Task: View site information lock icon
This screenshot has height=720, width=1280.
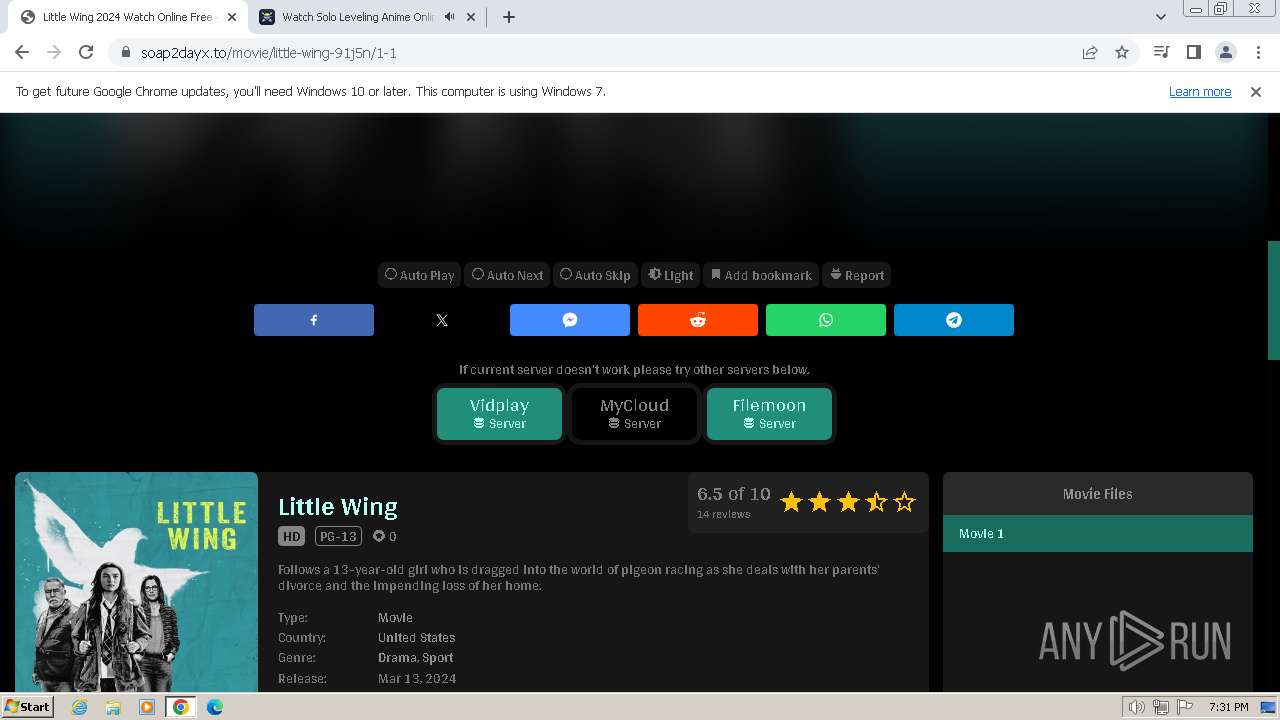Action: (125, 53)
